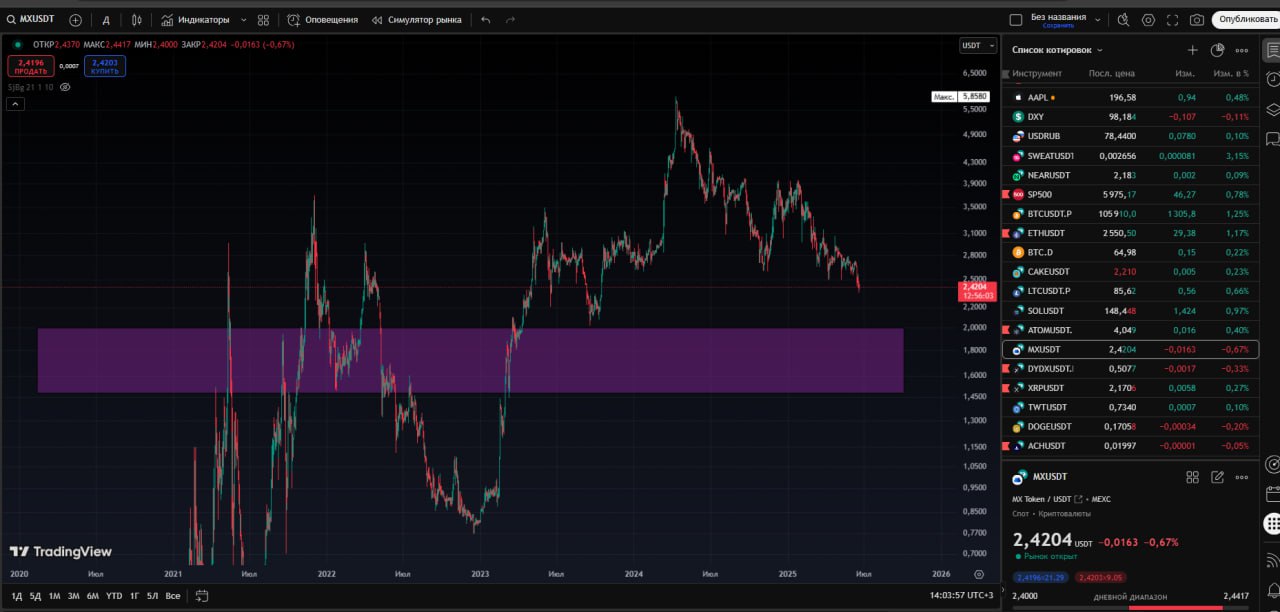The height and width of the screenshot is (612, 1280).
Task: Set chart range to 6М
Action: click(92, 596)
